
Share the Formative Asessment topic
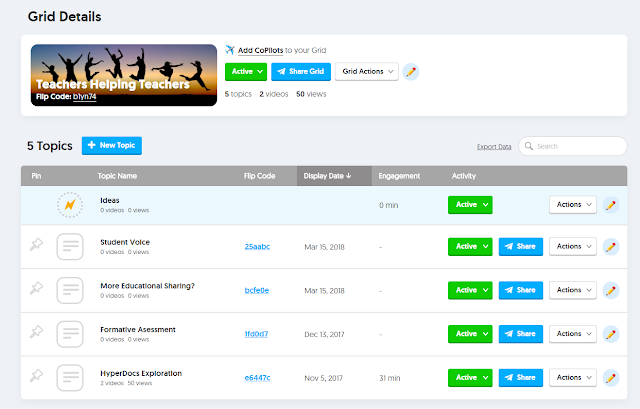[521, 334]
